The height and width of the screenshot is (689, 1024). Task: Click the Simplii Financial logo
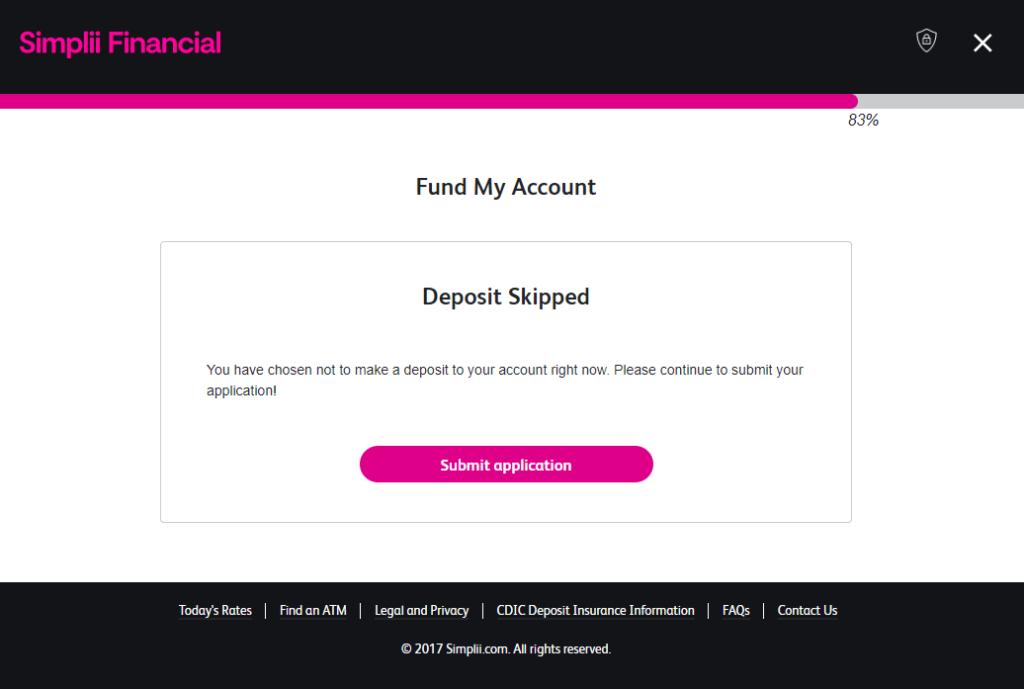tap(120, 43)
